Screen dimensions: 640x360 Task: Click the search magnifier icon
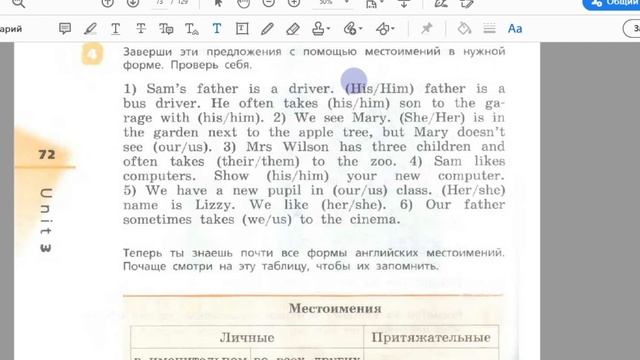coord(18,3)
